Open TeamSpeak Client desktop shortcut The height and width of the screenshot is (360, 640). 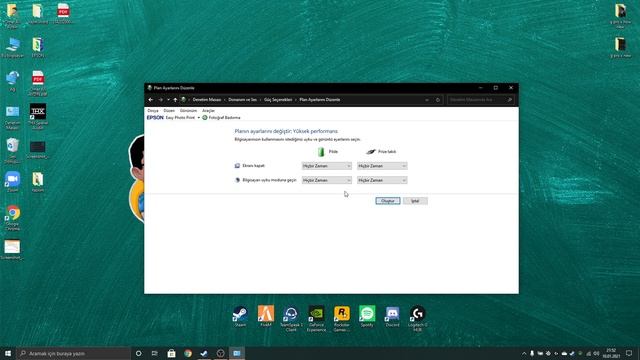pos(291,319)
